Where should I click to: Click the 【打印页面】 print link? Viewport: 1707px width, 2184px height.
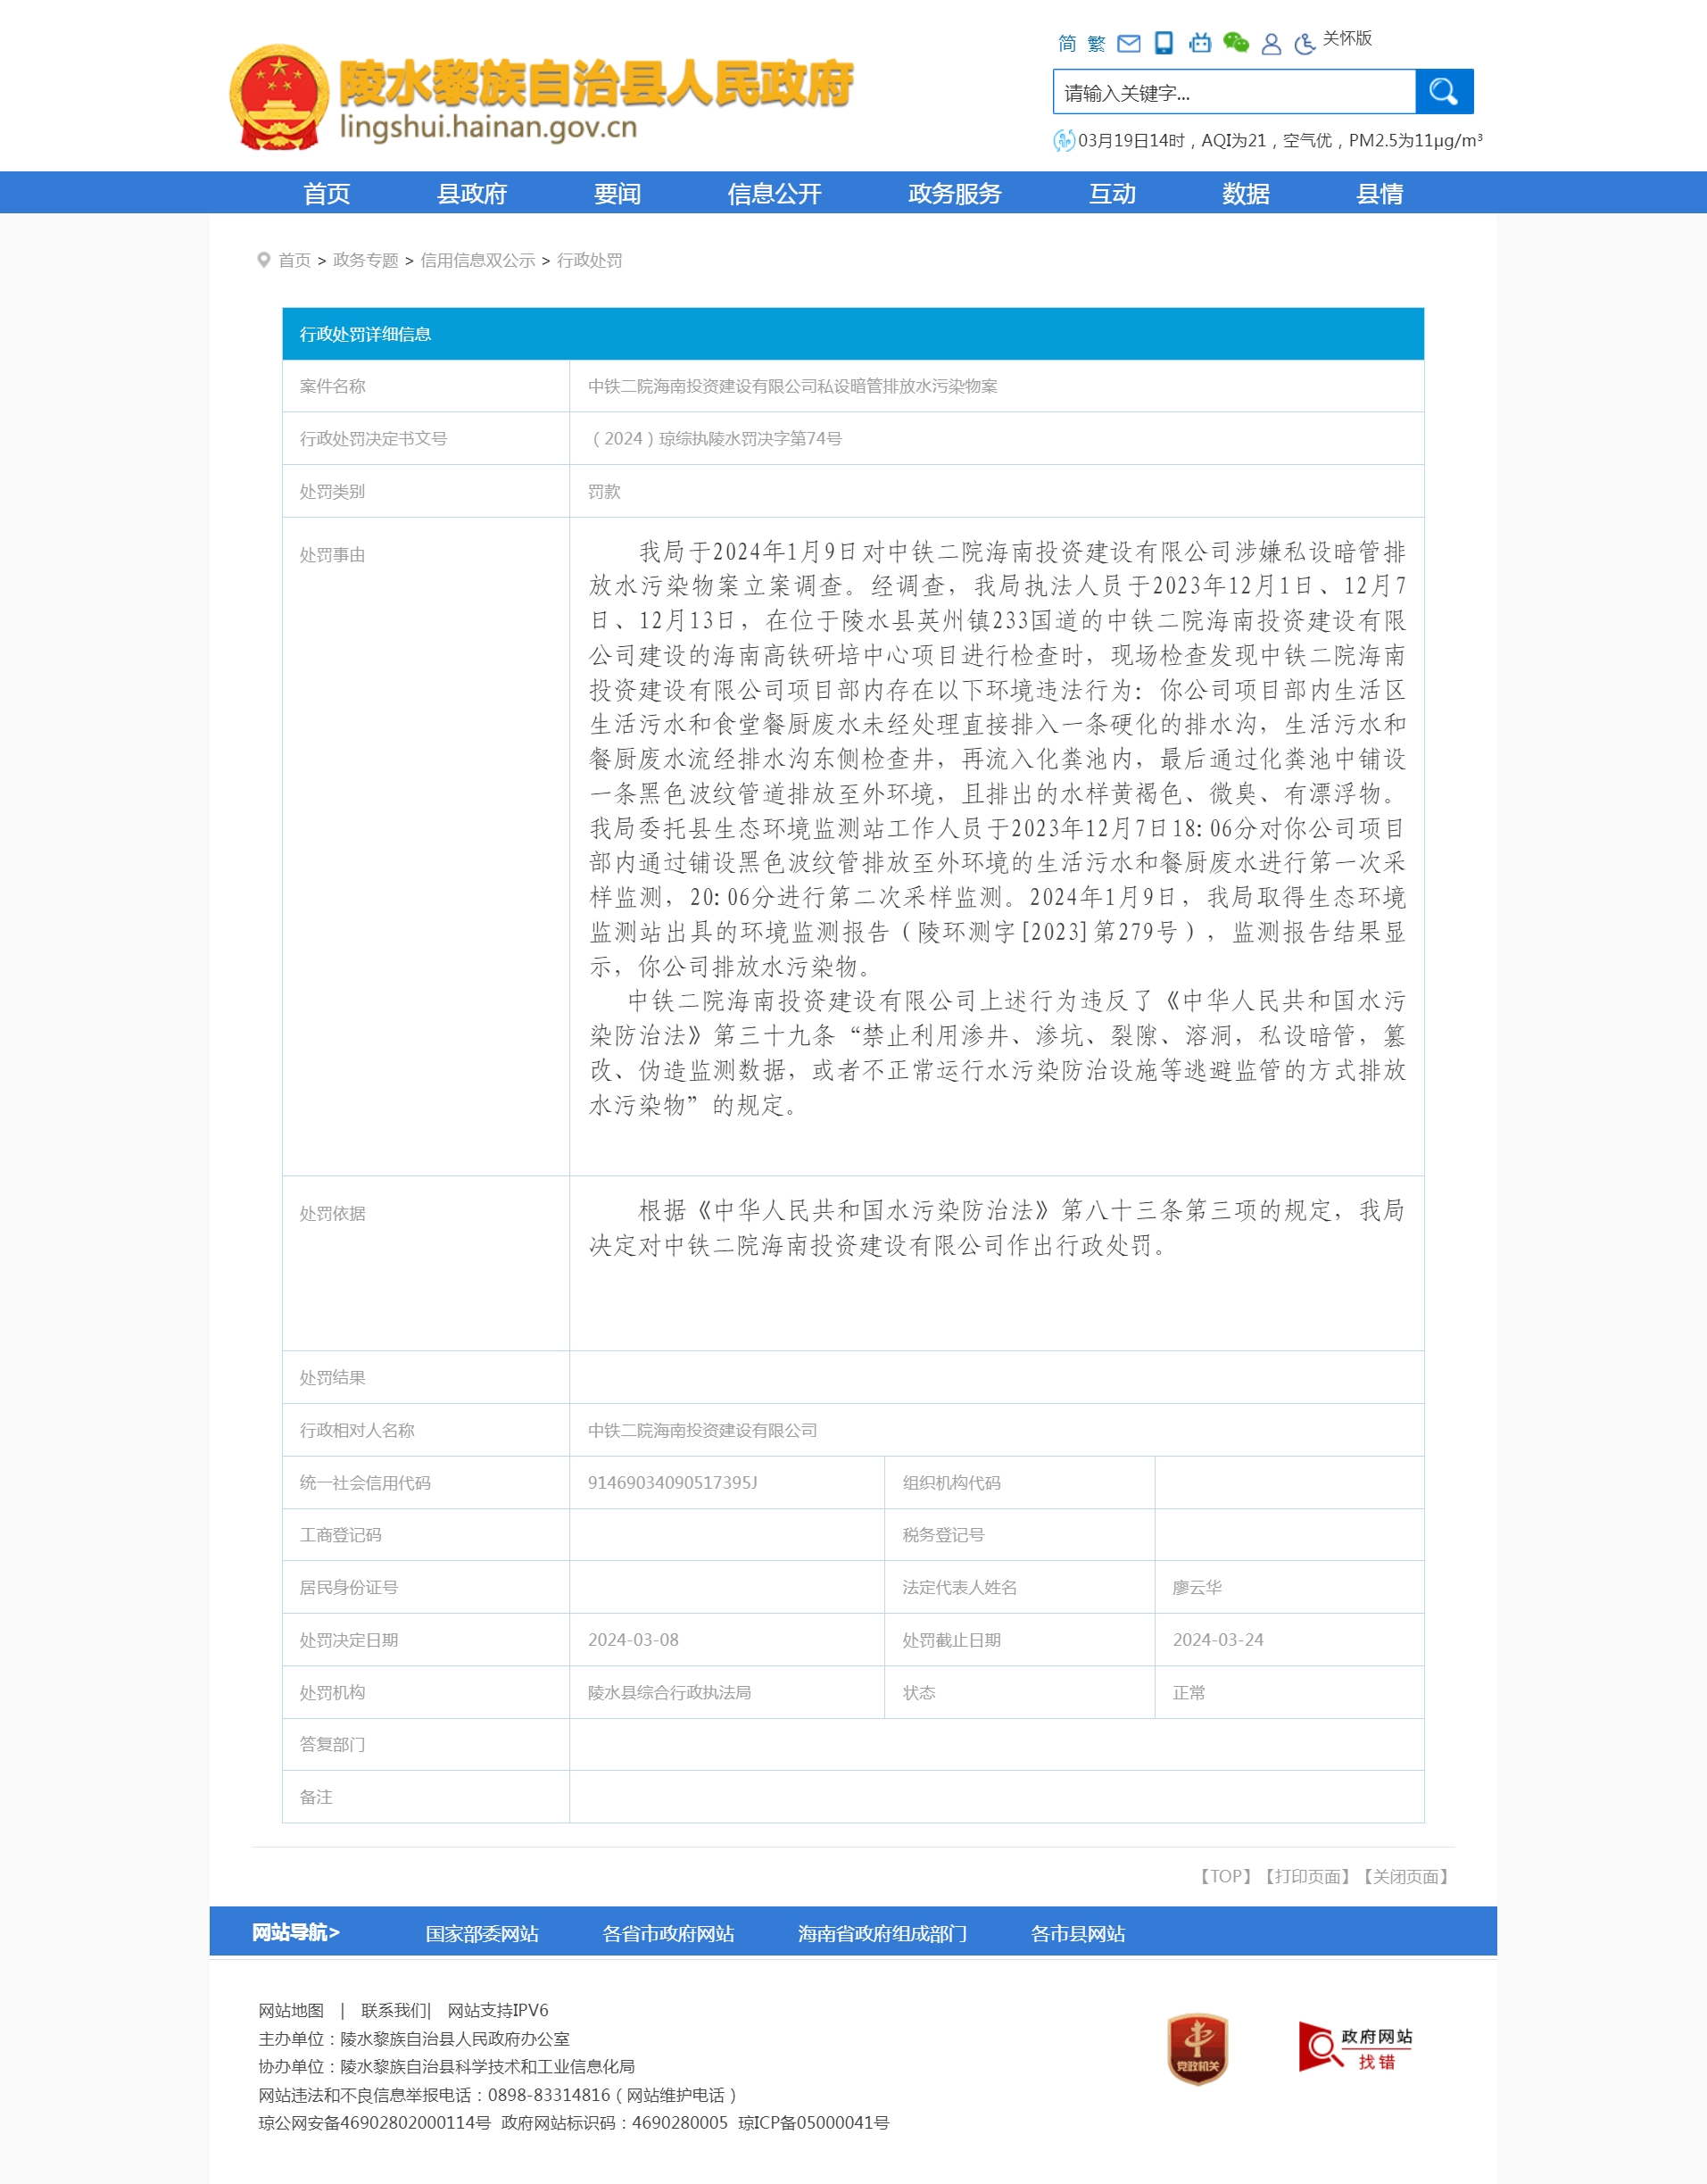[x=1307, y=1876]
